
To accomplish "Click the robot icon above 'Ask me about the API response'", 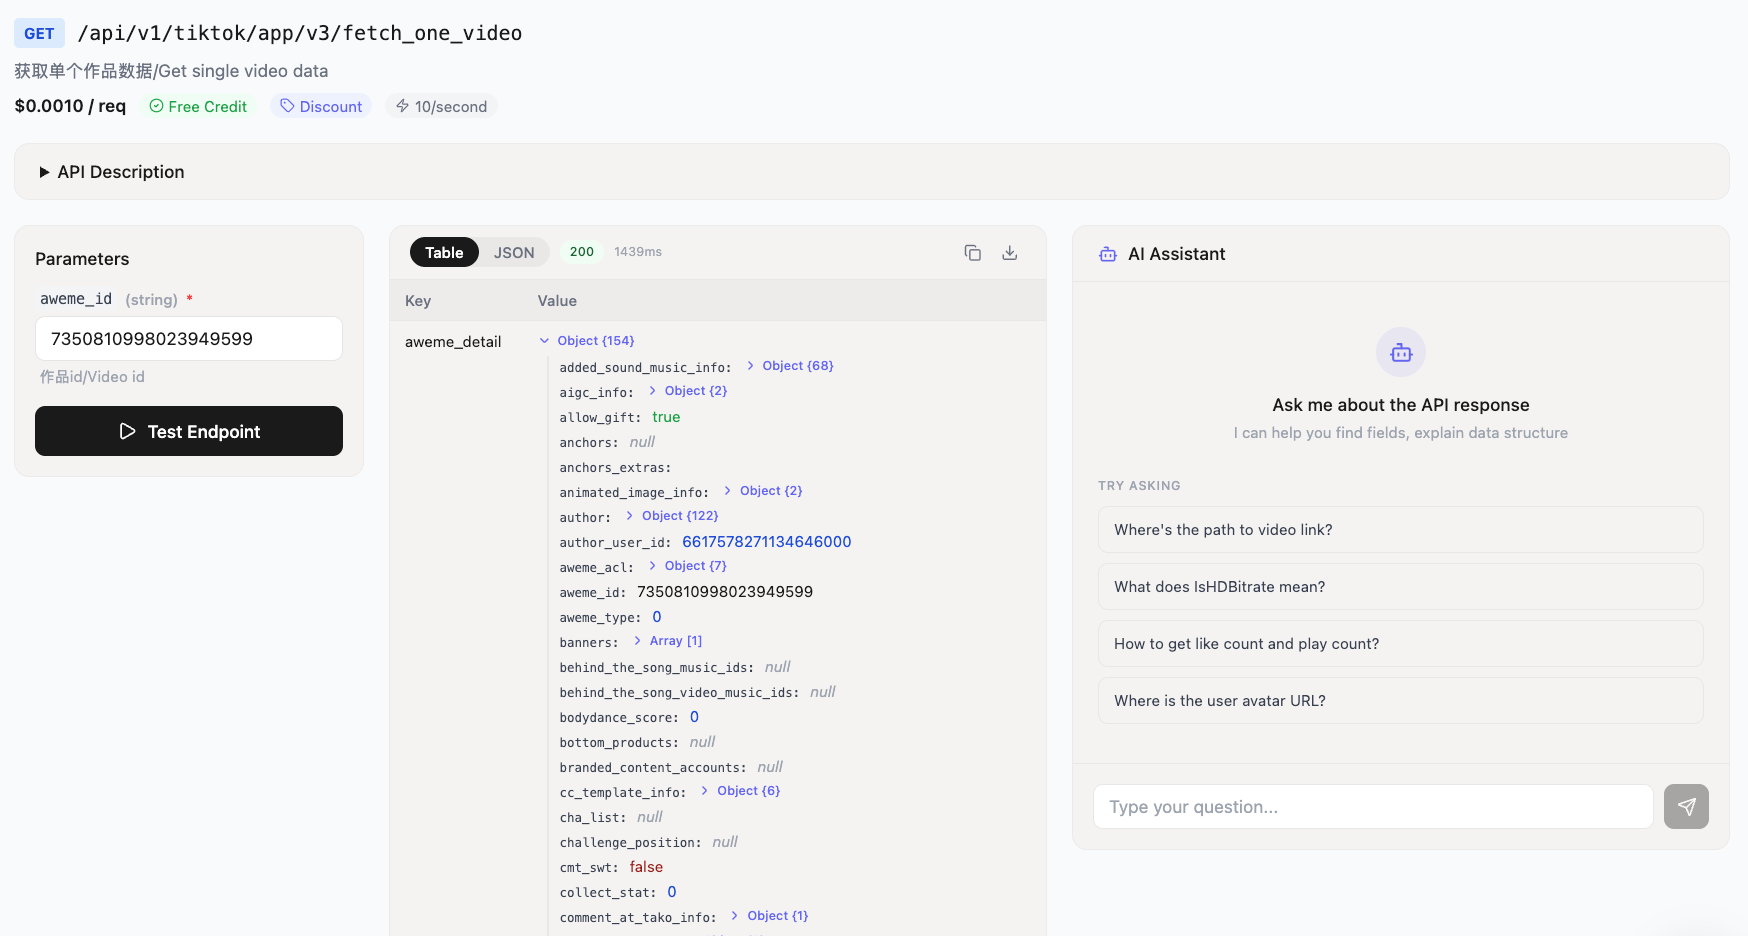I will click(x=1400, y=352).
